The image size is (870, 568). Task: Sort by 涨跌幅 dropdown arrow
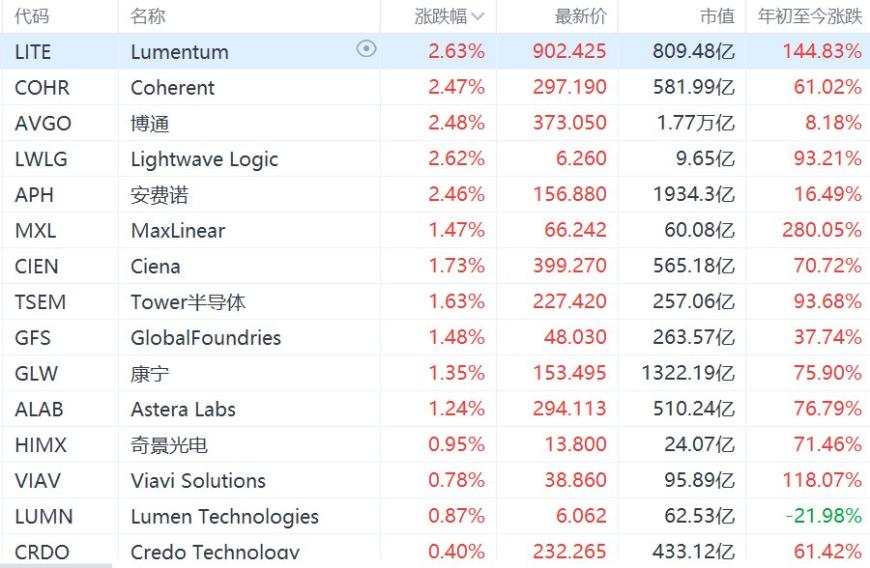point(478,17)
